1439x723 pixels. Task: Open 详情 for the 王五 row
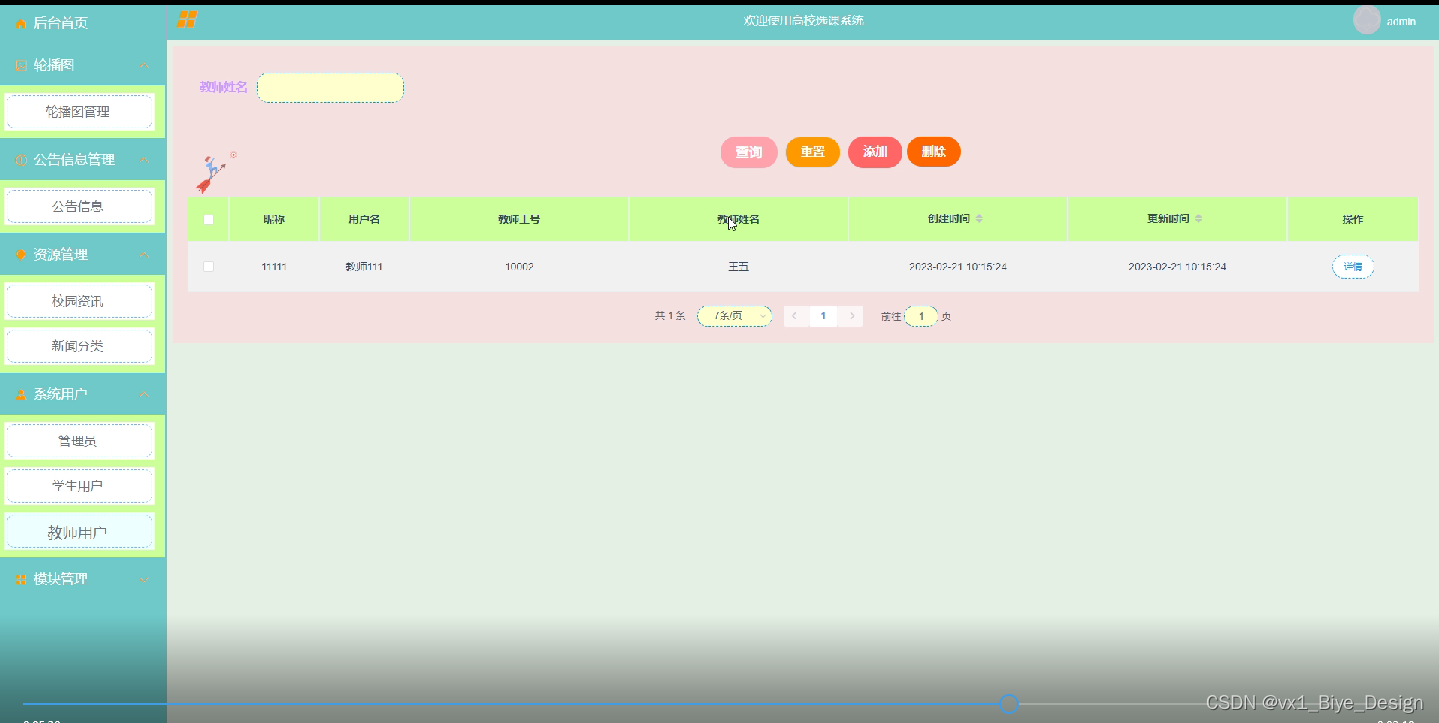[x=1353, y=267]
